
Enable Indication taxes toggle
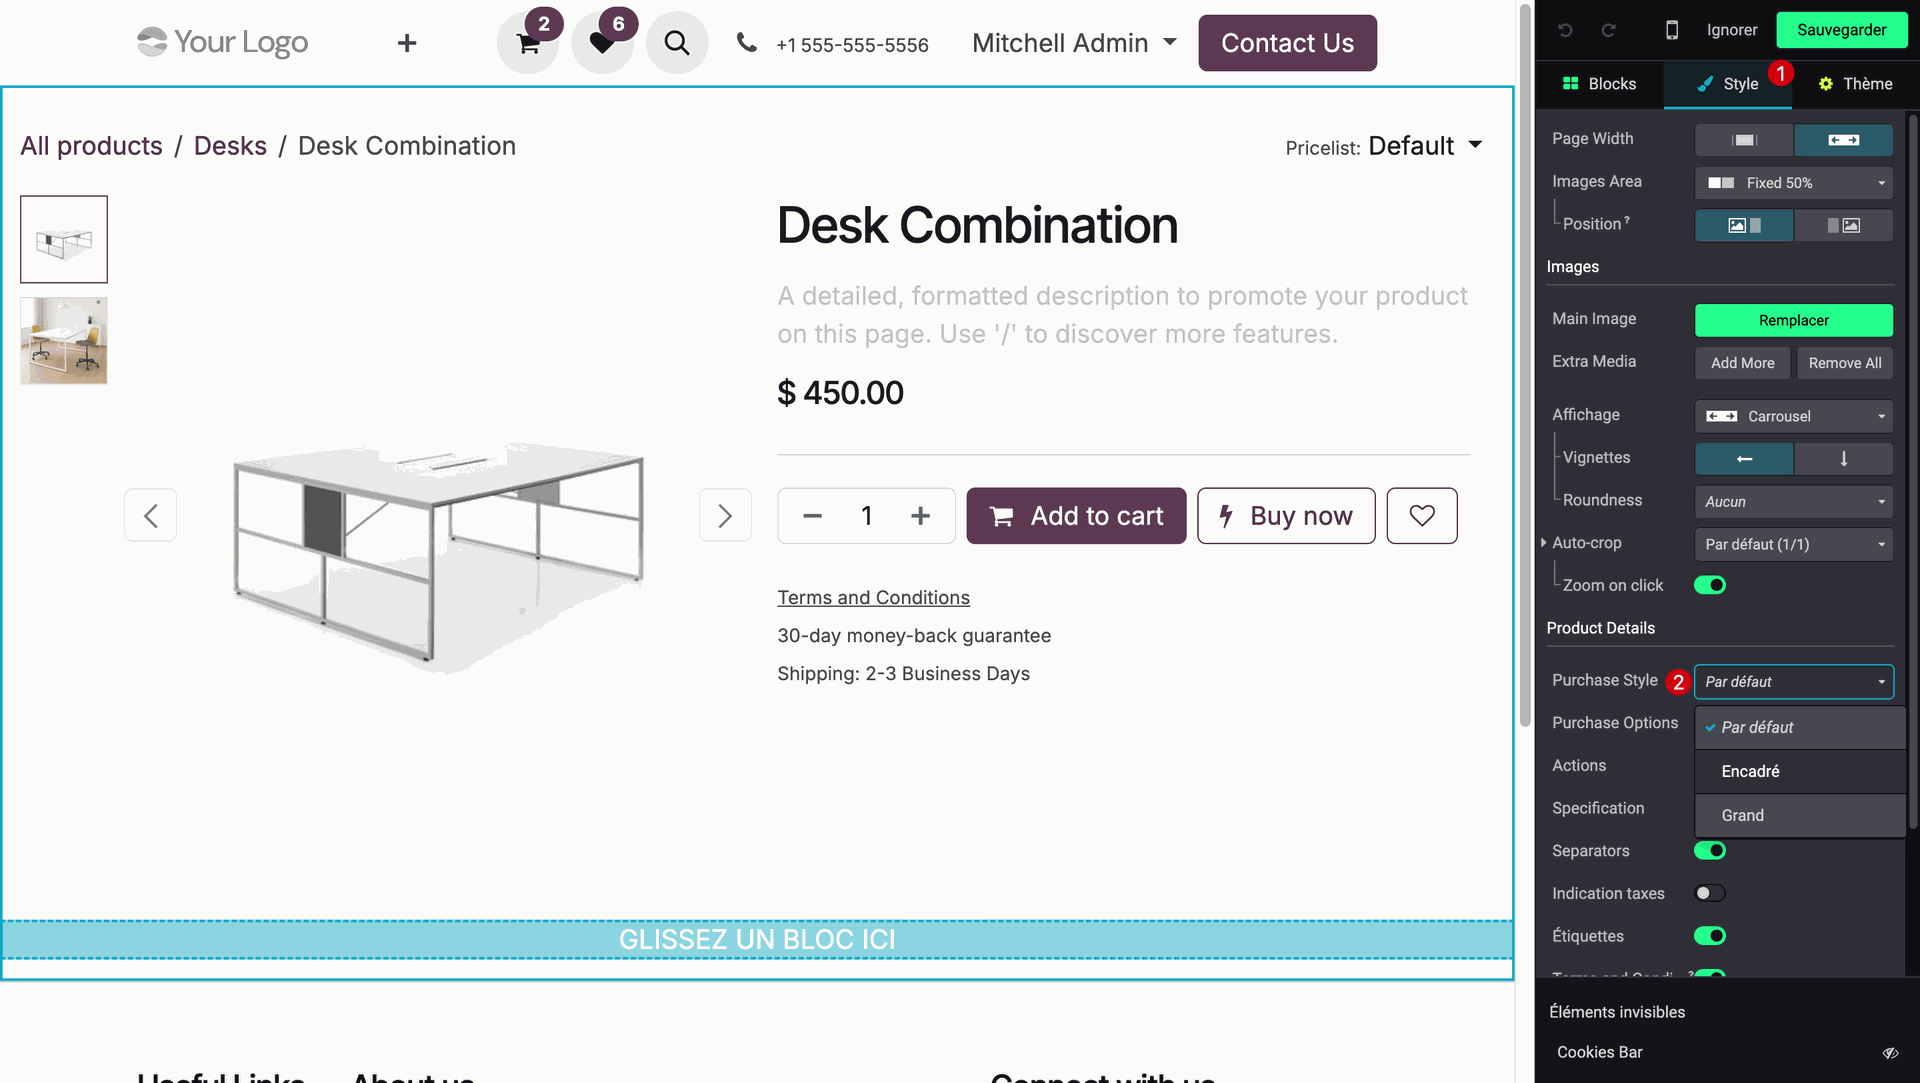tap(1710, 894)
